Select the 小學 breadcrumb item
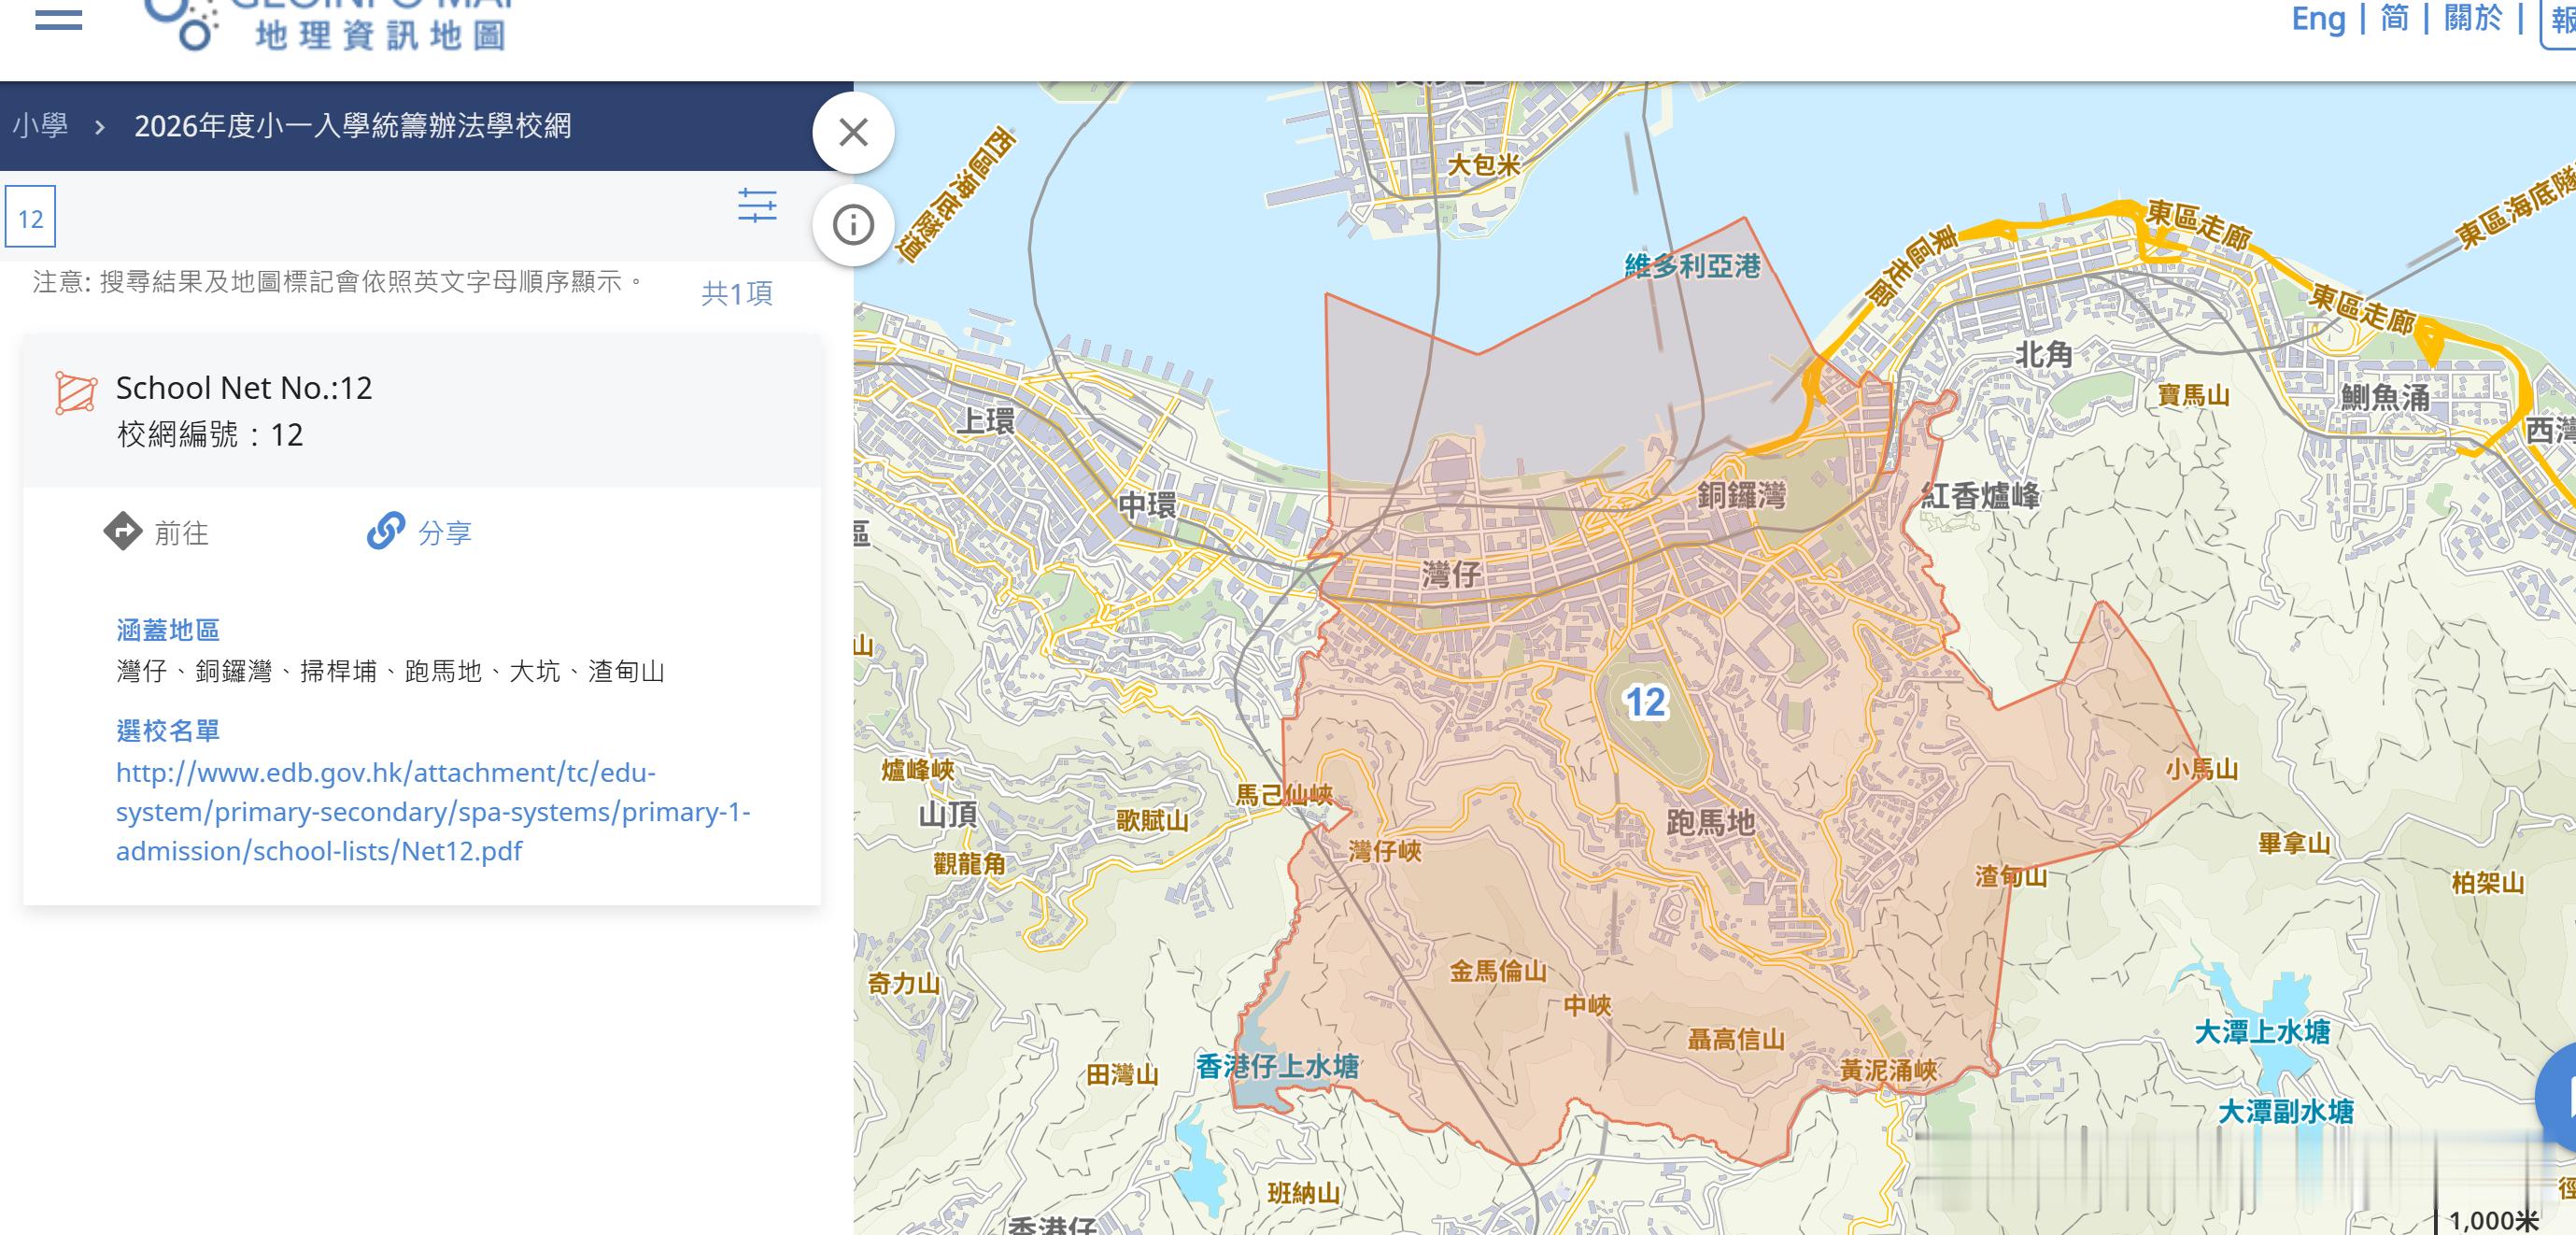 tap(38, 128)
